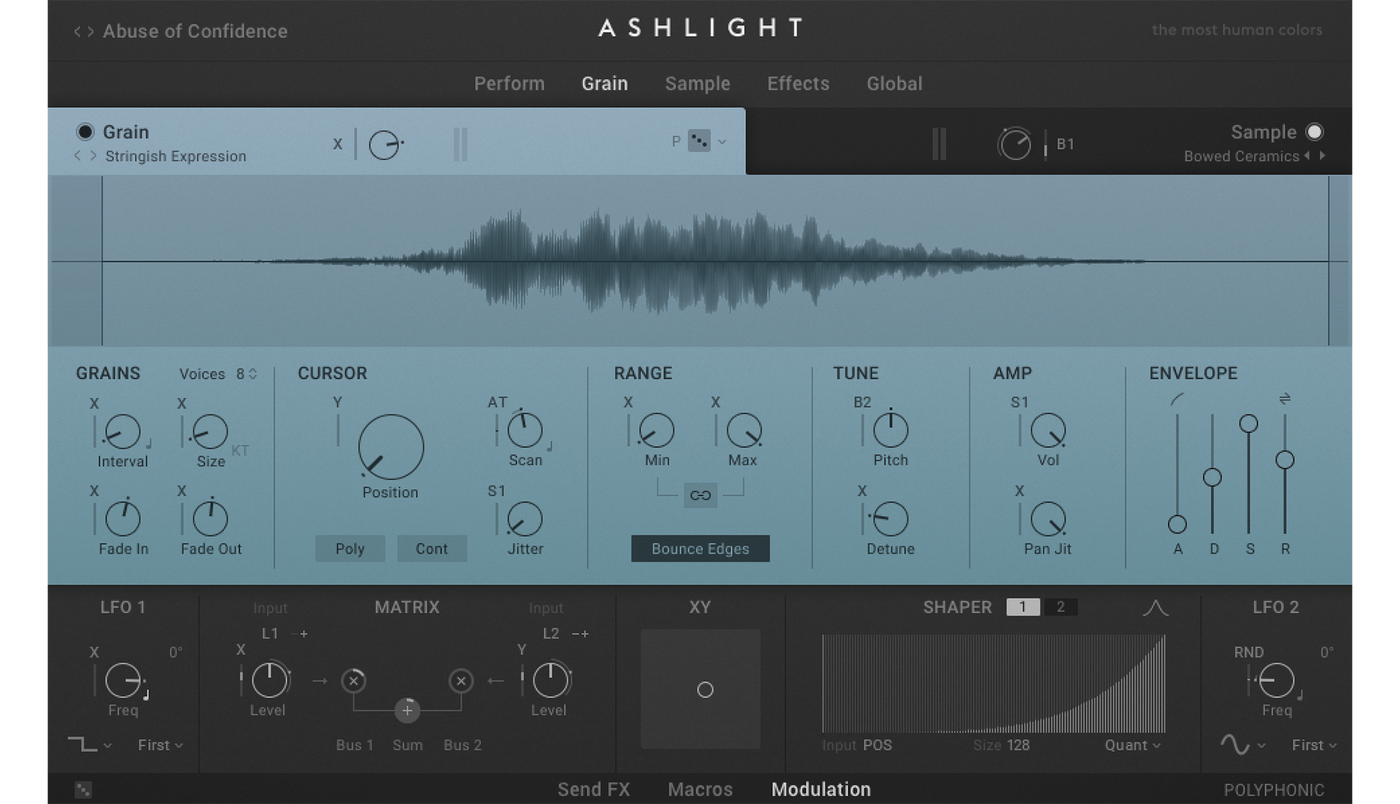The image size is (1400, 804).
Task: Click the envelope attack curve icon above A
Action: 1178,399
